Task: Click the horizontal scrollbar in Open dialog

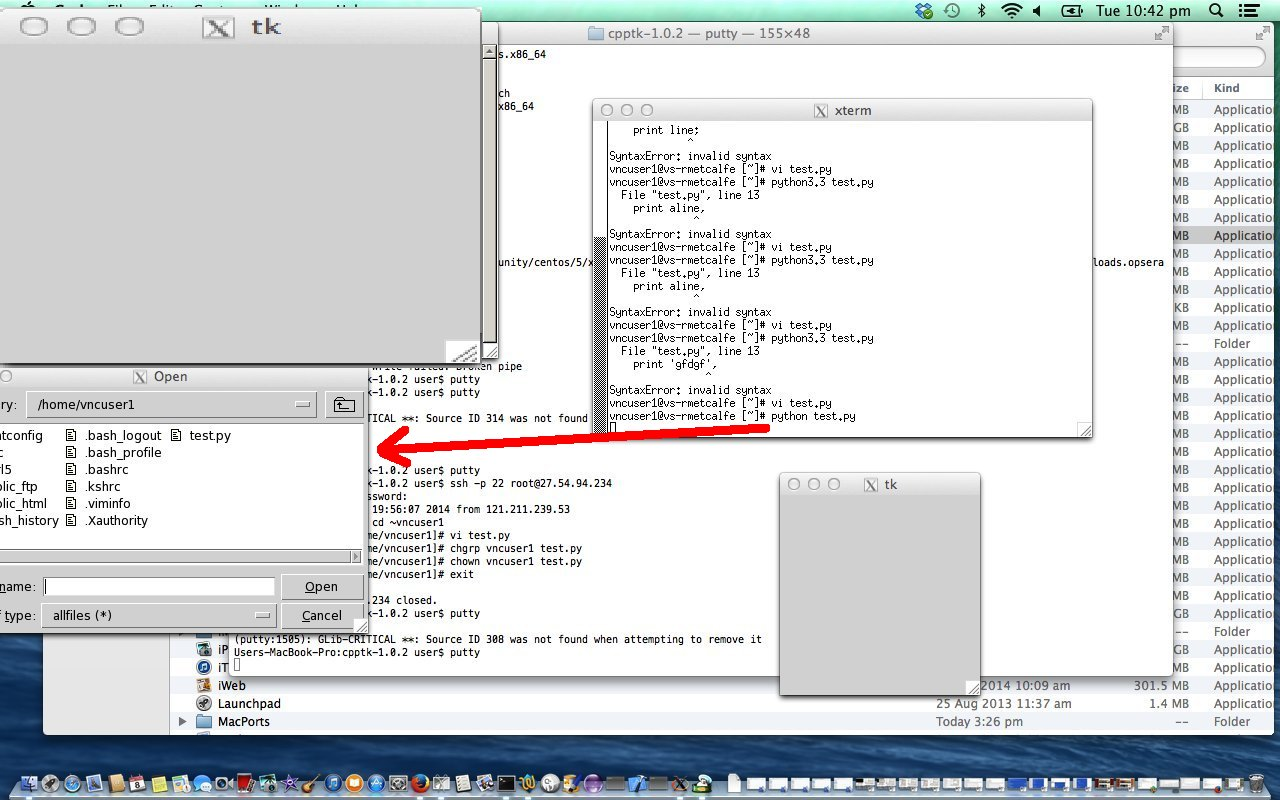Action: coord(175,557)
